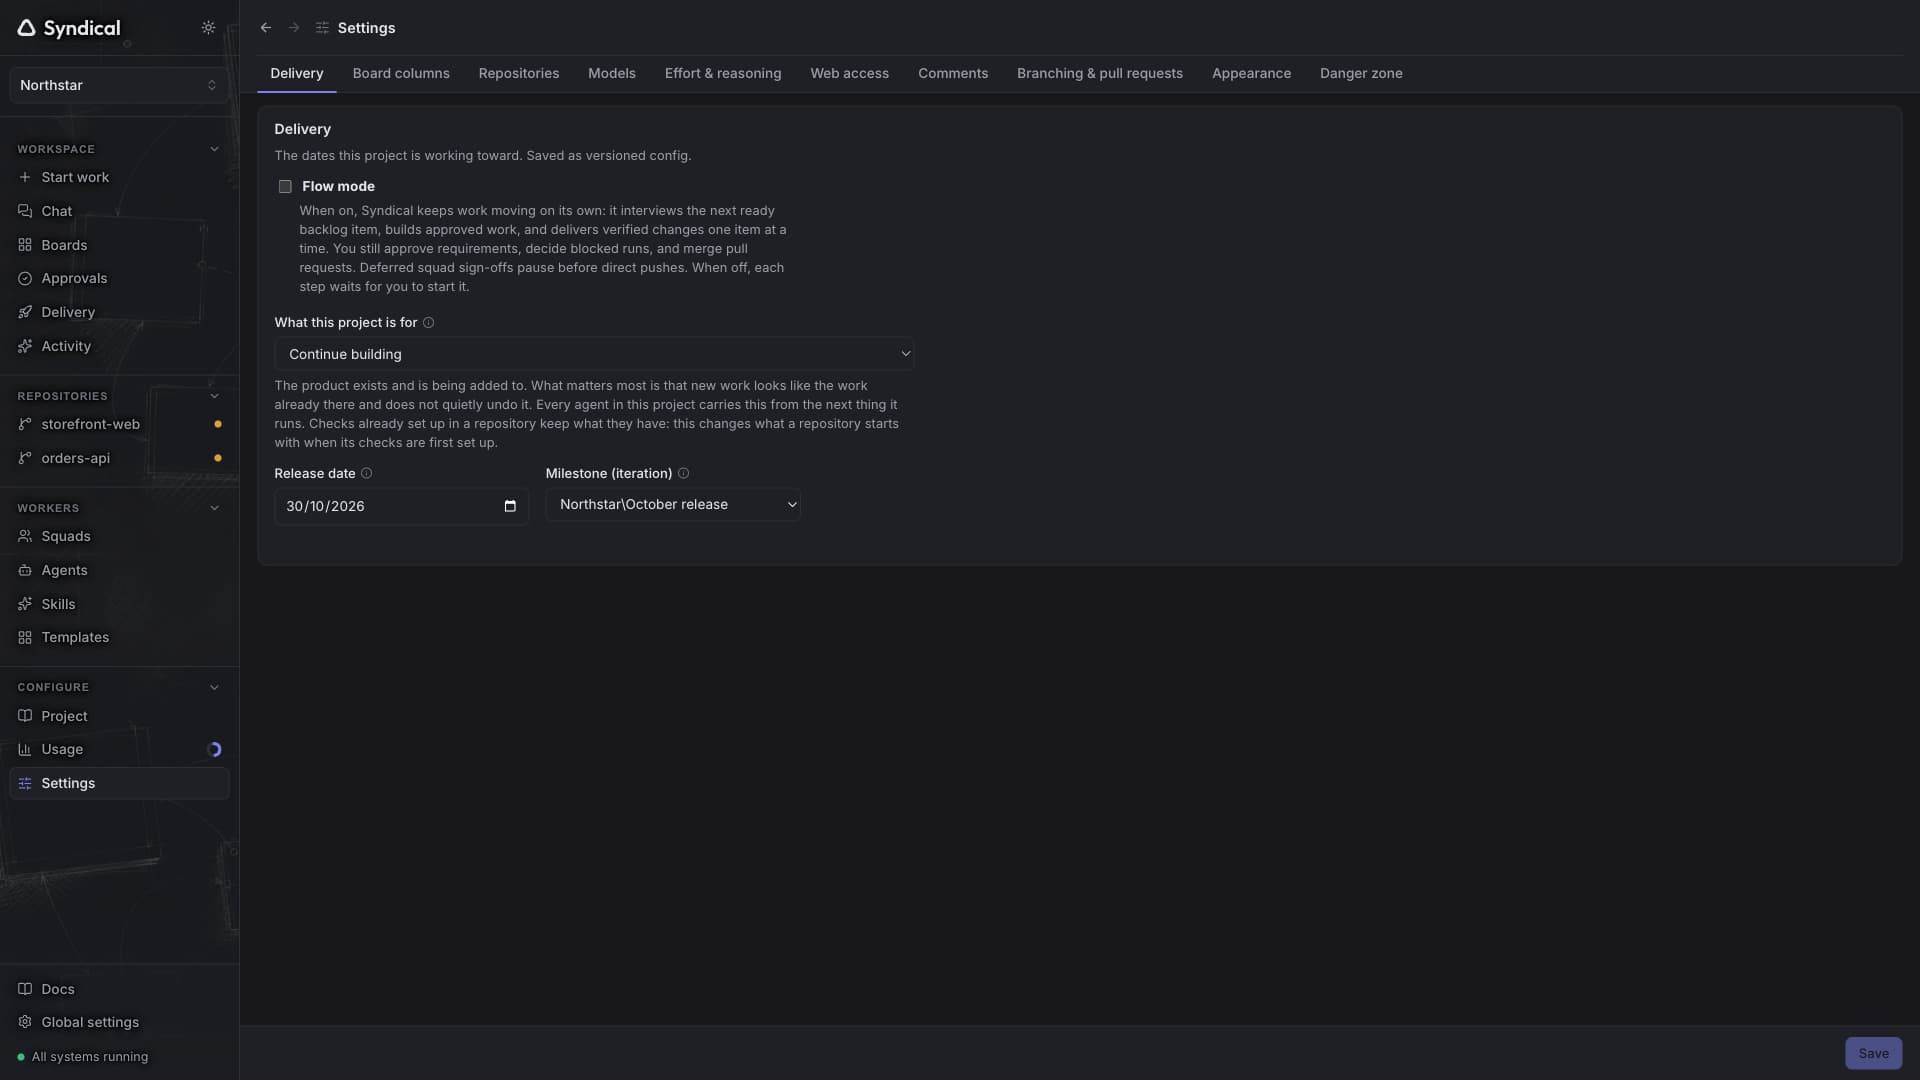Switch to the Effort & reasoning tab
The image size is (1920, 1080).
tap(723, 73)
